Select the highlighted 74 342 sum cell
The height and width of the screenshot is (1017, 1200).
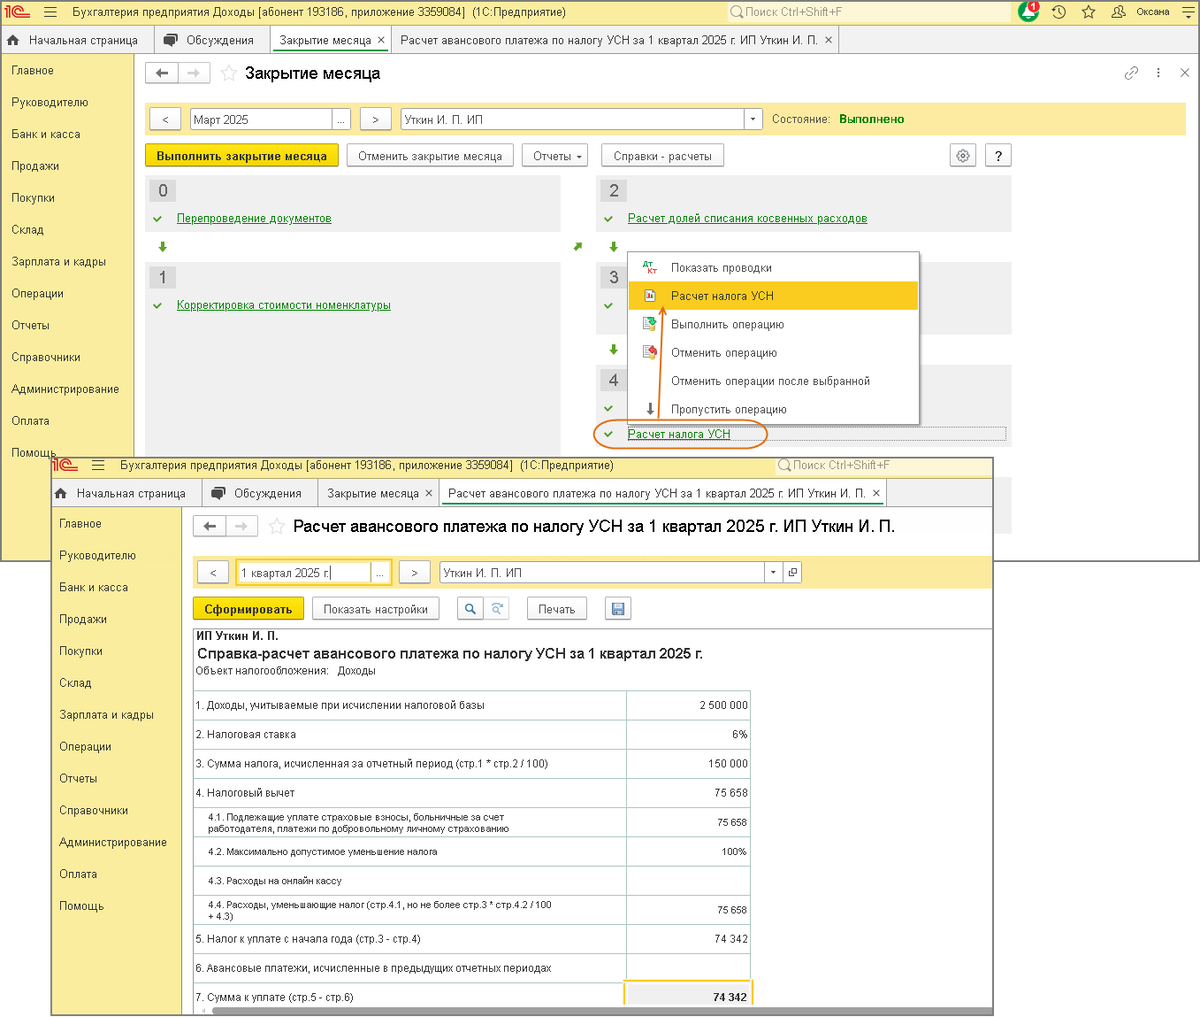[x=688, y=997]
